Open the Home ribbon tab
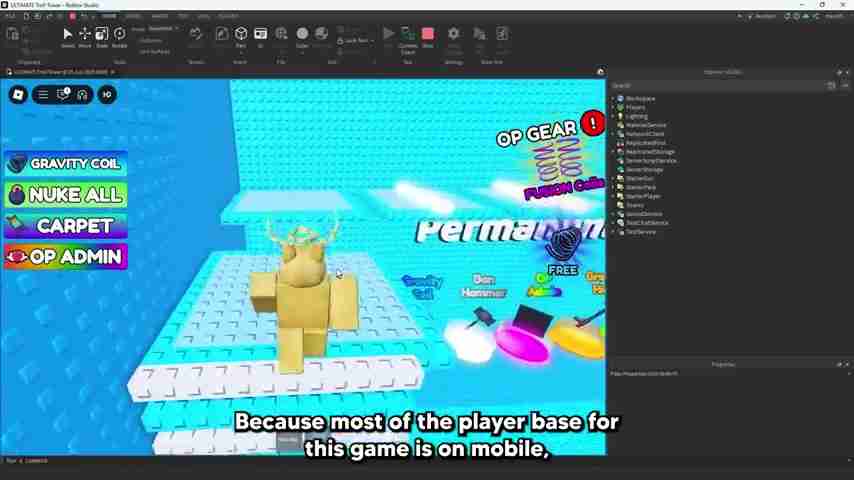Image resolution: width=854 pixels, height=480 pixels. pyautogui.click(x=109, y=16)
